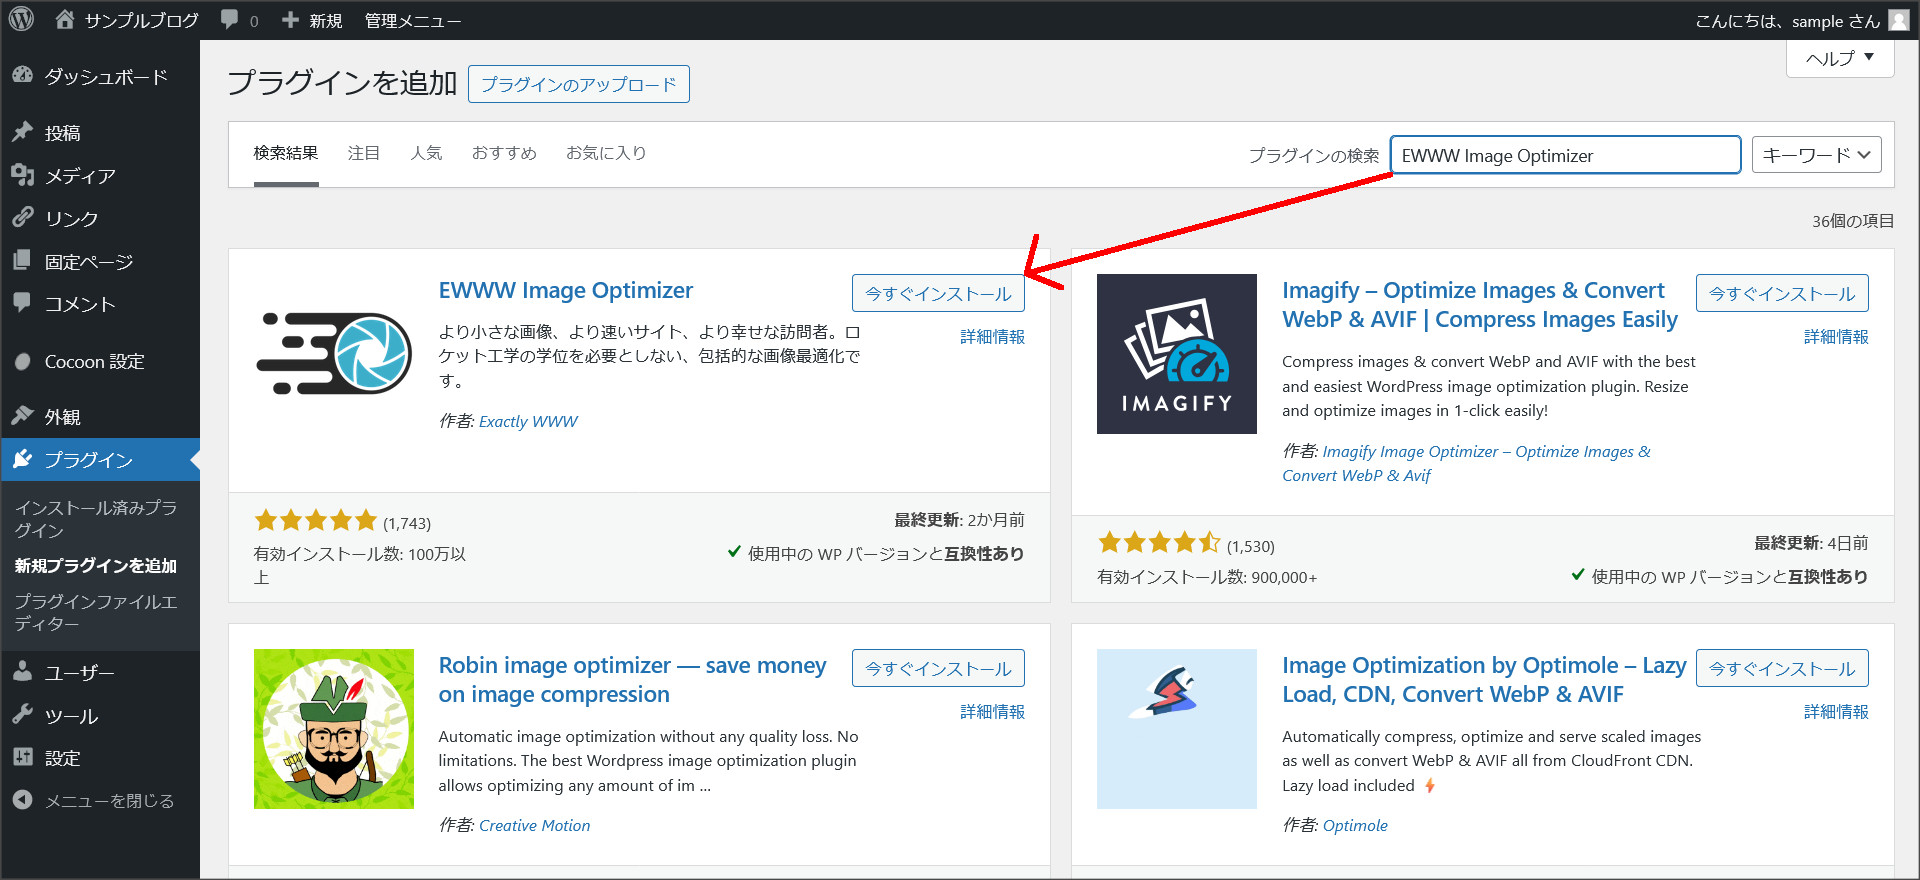Switch to the 人気 popular tab
This screenshot has width=1920, height=880.
coord(426,153)
